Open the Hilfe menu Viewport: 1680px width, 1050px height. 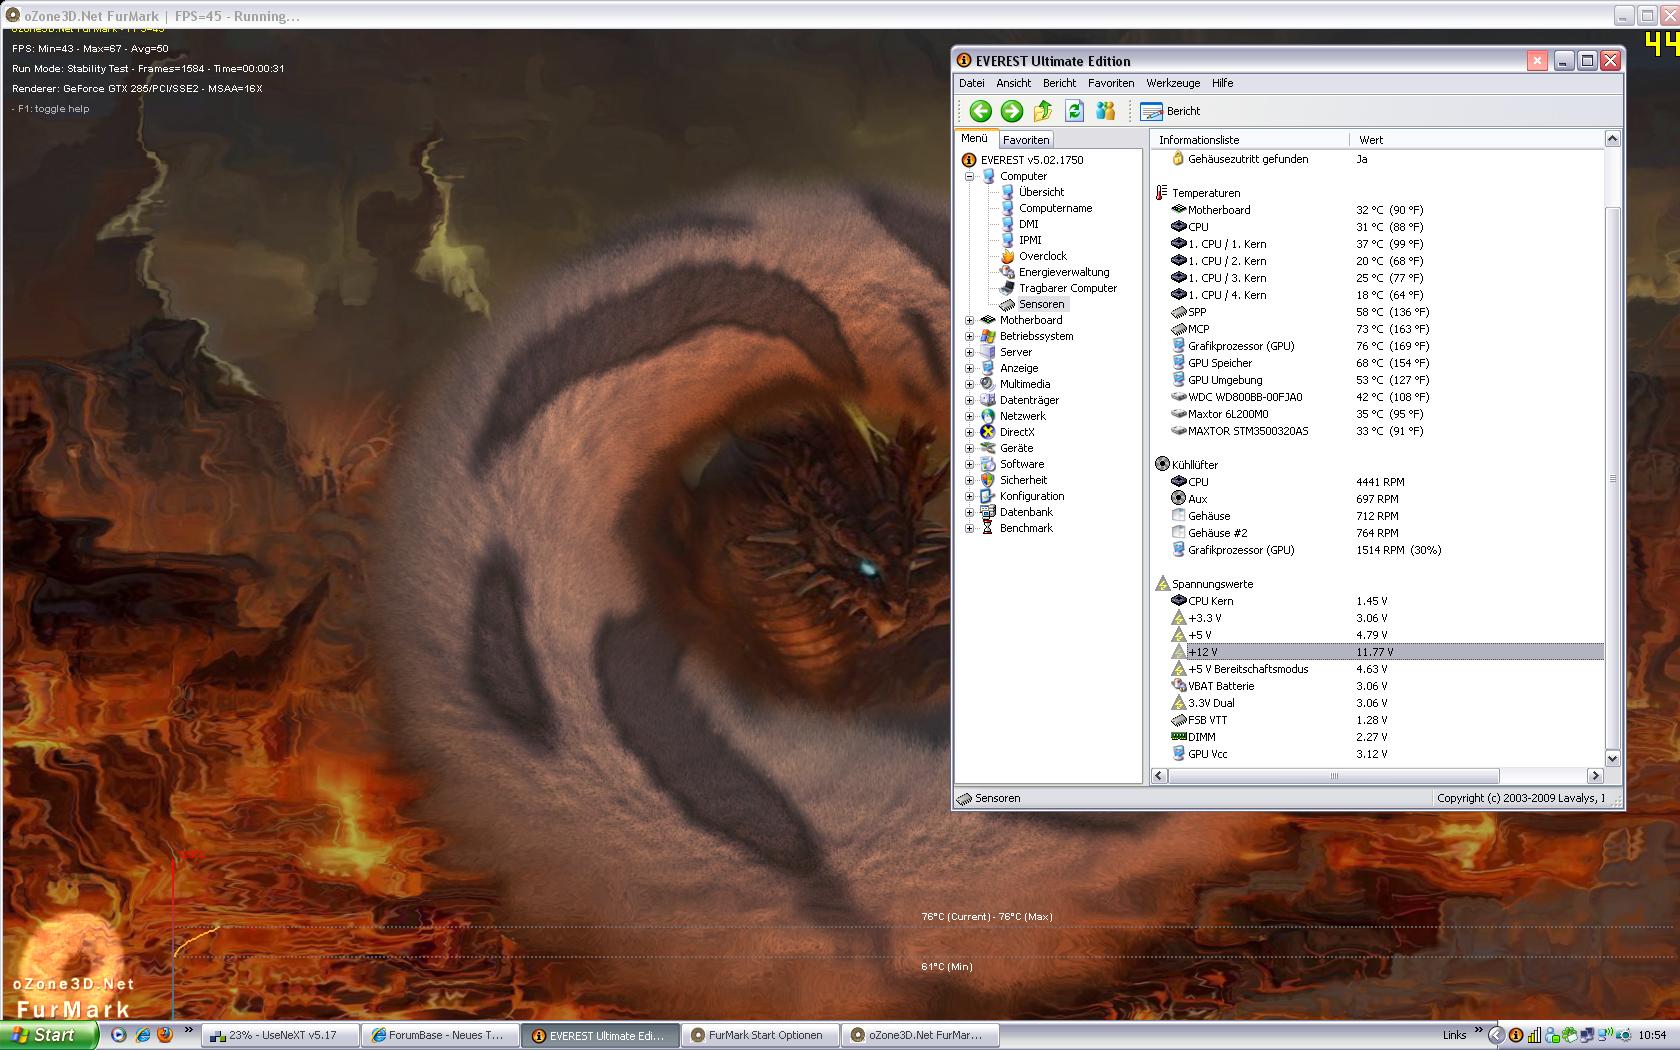1222,83
